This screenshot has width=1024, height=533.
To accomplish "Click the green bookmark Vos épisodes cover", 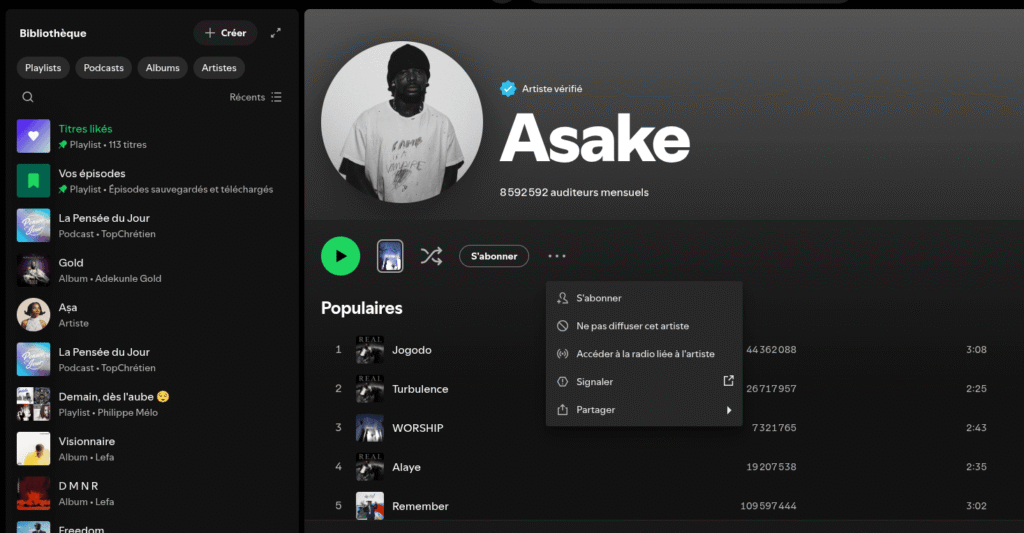I will click(33, 180).
